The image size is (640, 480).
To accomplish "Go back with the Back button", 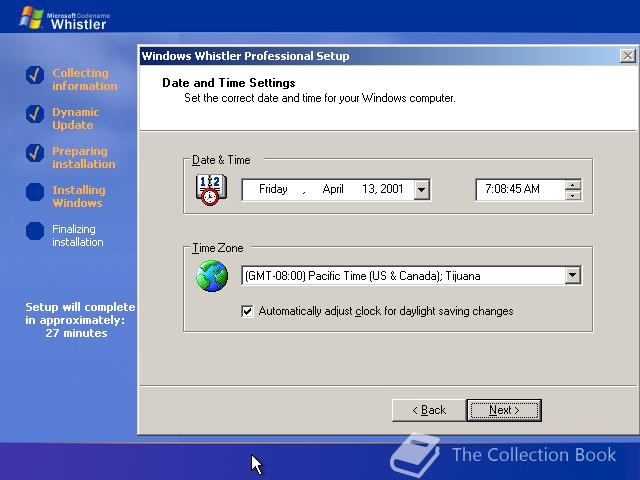I will point(429,410).
